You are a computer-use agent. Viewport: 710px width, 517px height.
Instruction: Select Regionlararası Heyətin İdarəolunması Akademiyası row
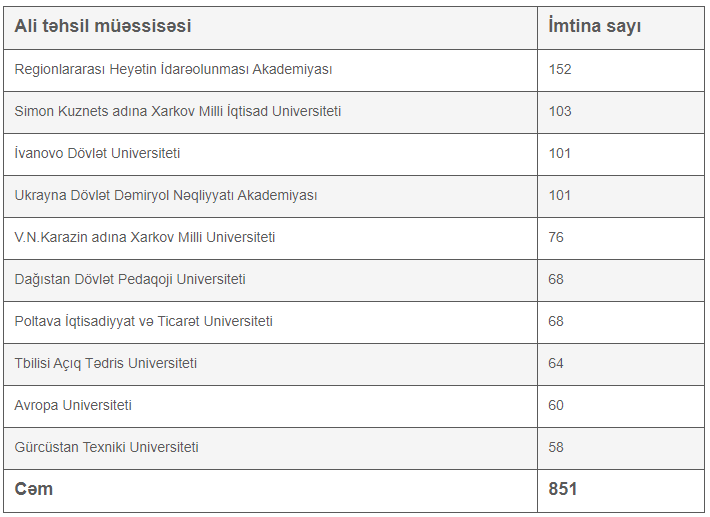tap(354, 70)
